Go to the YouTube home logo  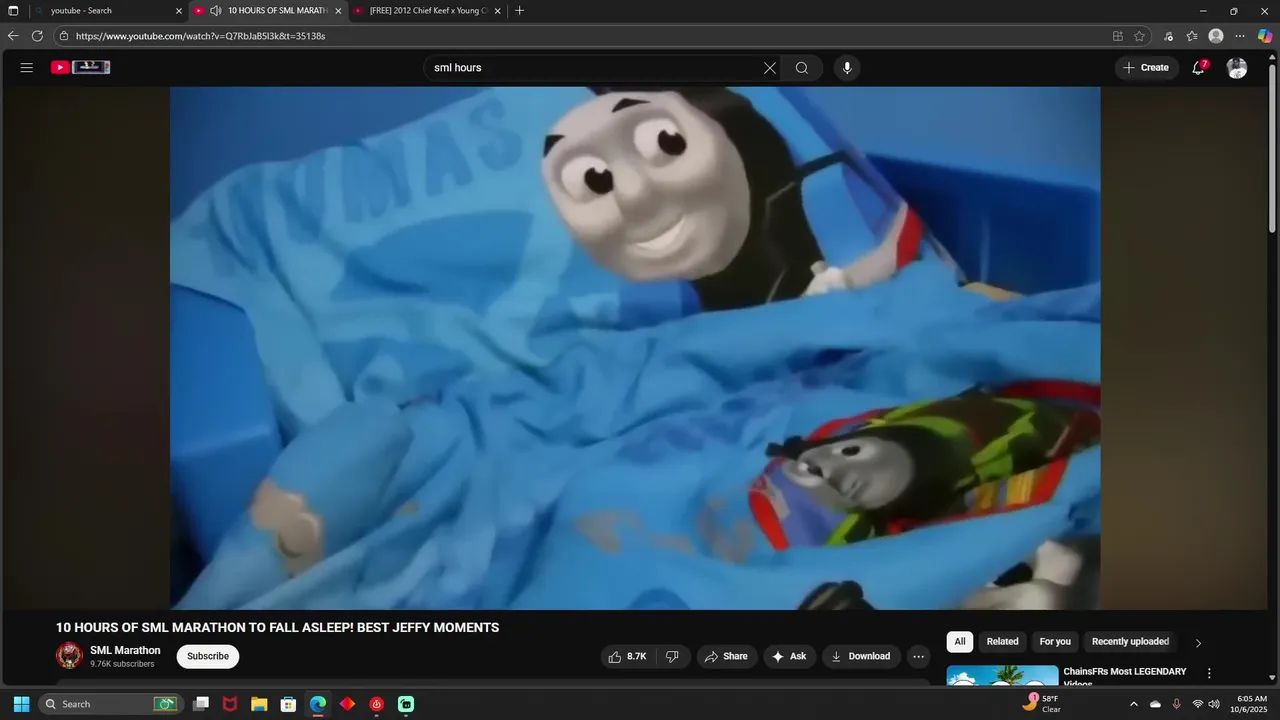81,67
